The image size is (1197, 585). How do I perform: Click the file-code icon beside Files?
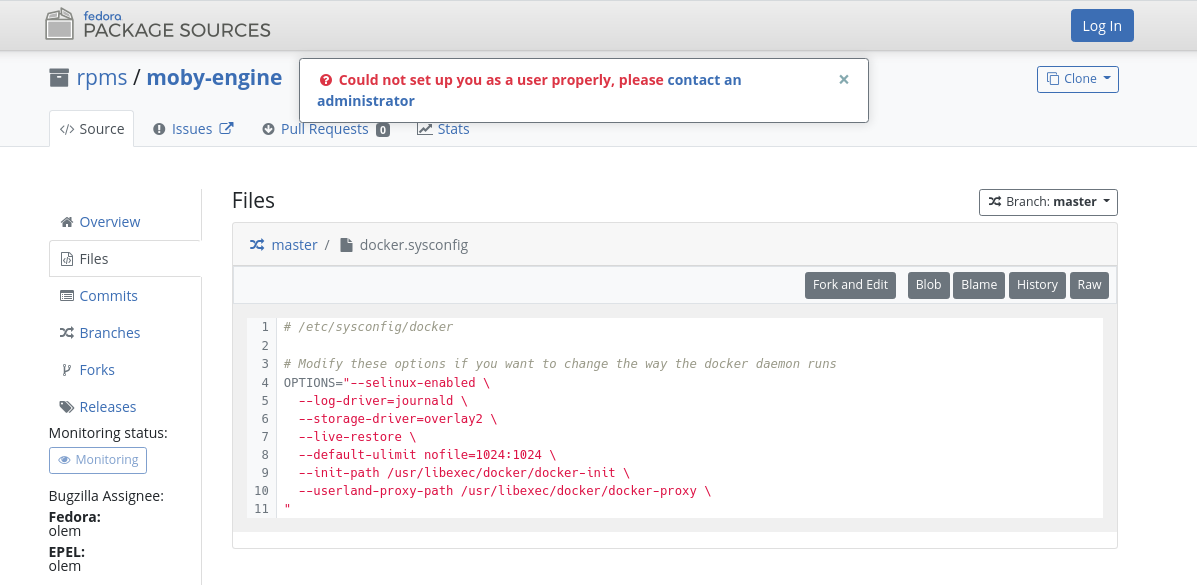(x=66, y=259)
